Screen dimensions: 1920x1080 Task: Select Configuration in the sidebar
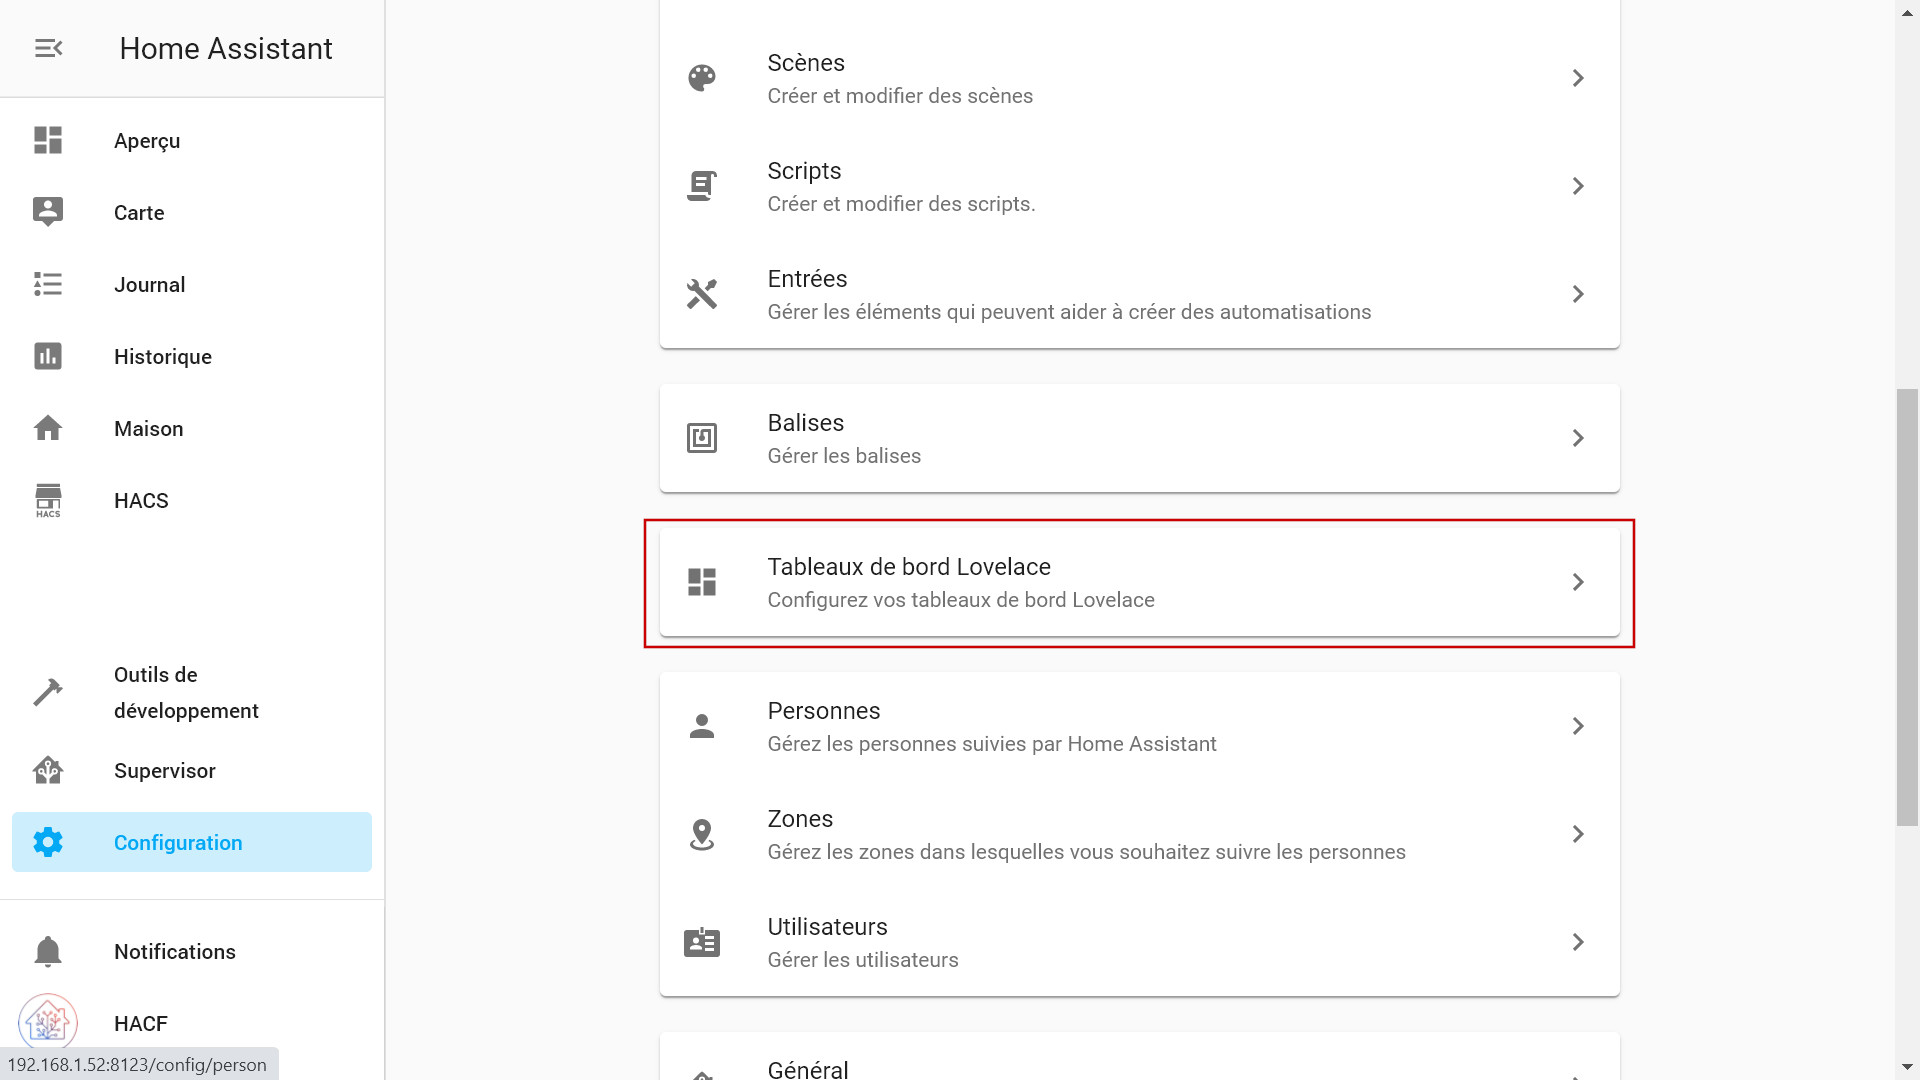tap(192, 842)
